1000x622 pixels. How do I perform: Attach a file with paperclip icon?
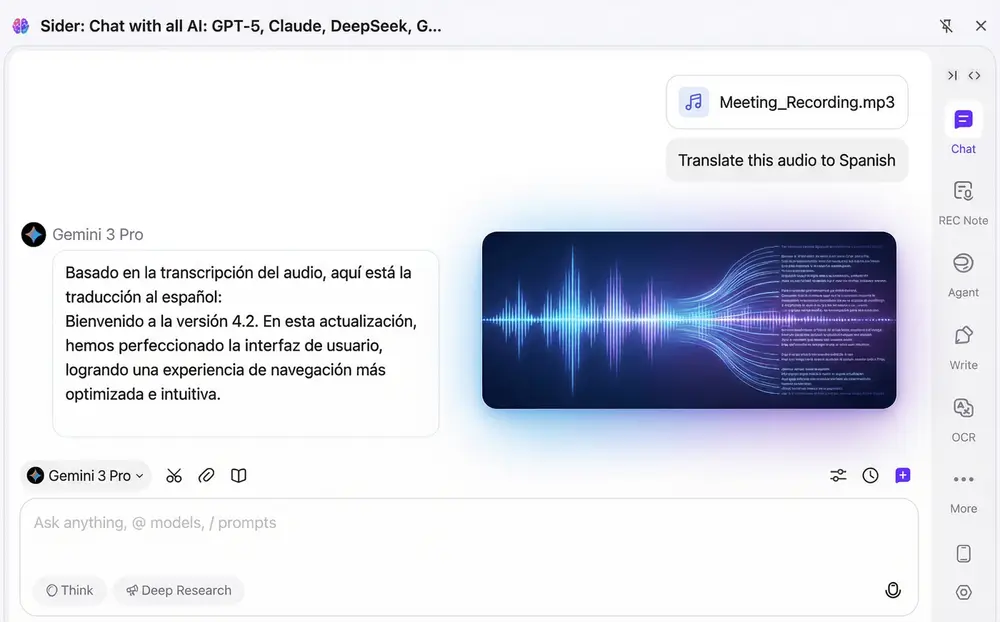click(206, 475)
